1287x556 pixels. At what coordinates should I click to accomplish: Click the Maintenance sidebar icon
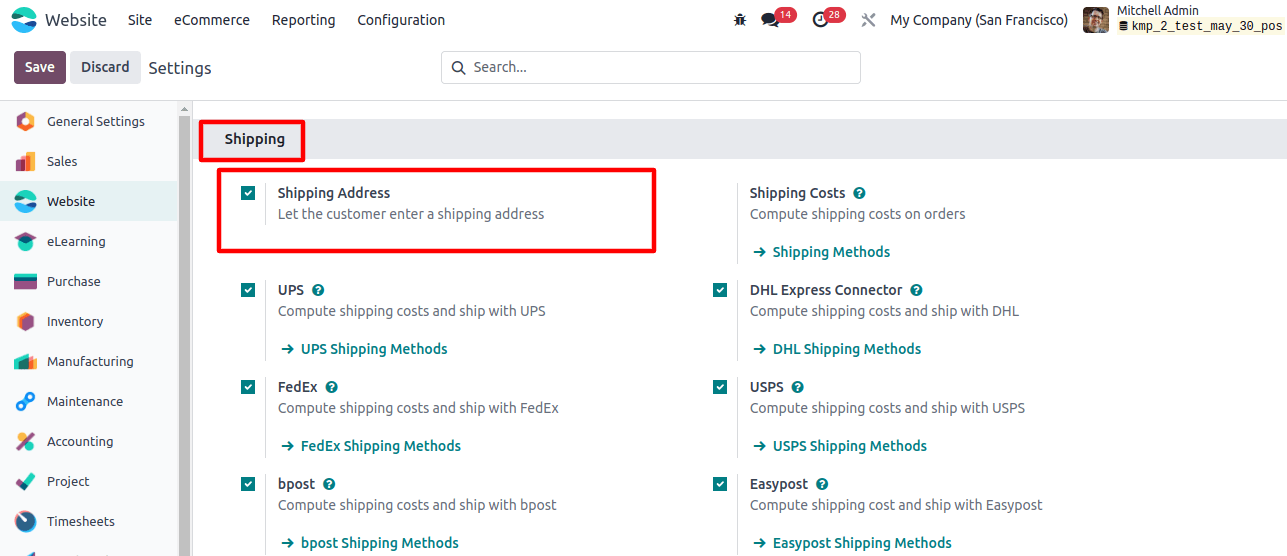click(26, 402)
